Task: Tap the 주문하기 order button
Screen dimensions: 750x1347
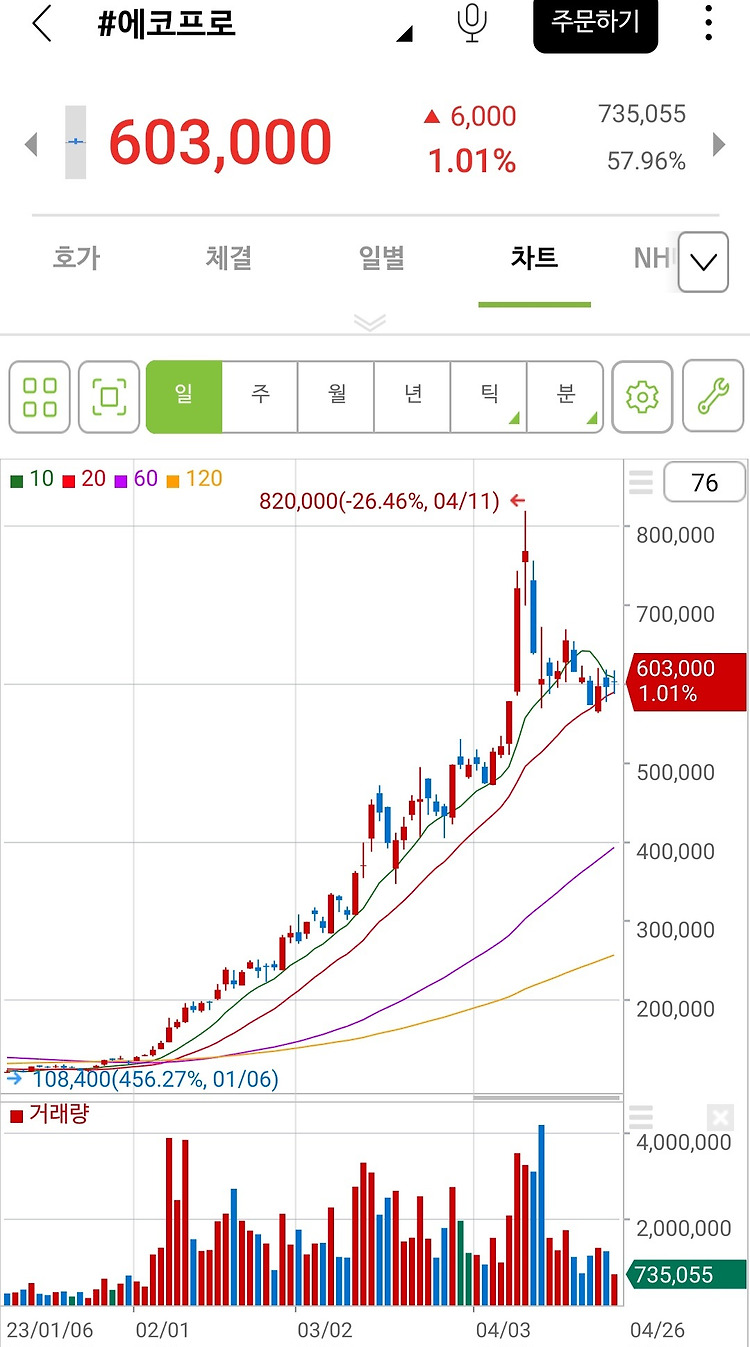Action: click(595, 24)
